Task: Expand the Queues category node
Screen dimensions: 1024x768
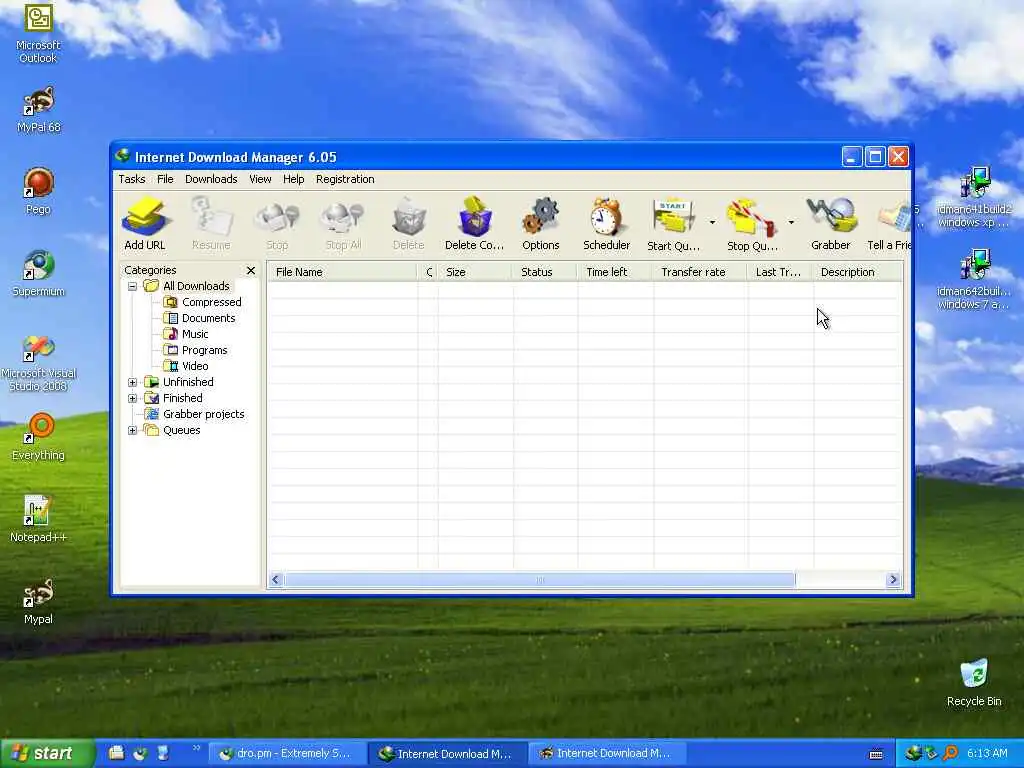Action: pyautogui.click(x=133, y=430)
